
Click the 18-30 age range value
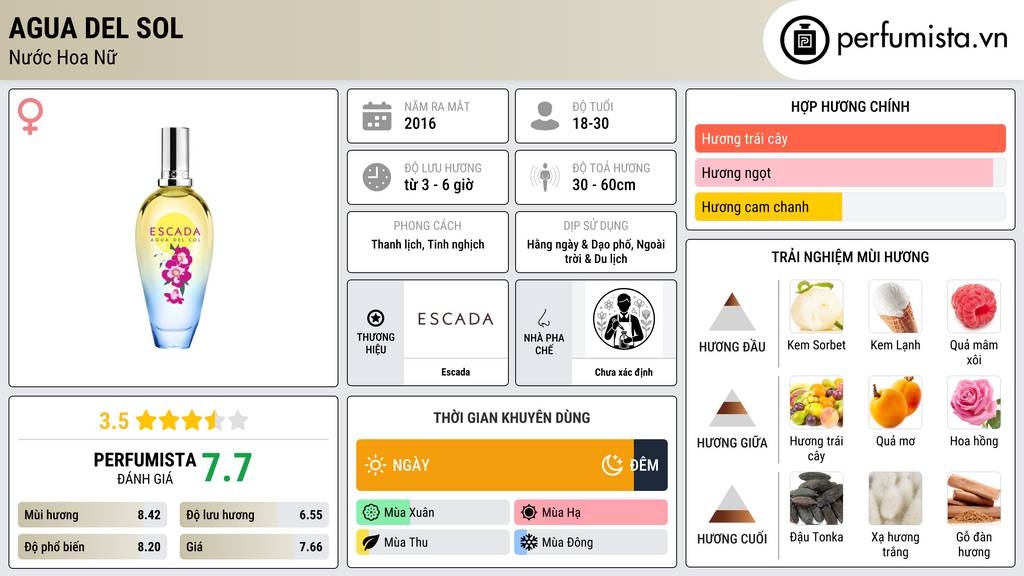tap(590, 123)
